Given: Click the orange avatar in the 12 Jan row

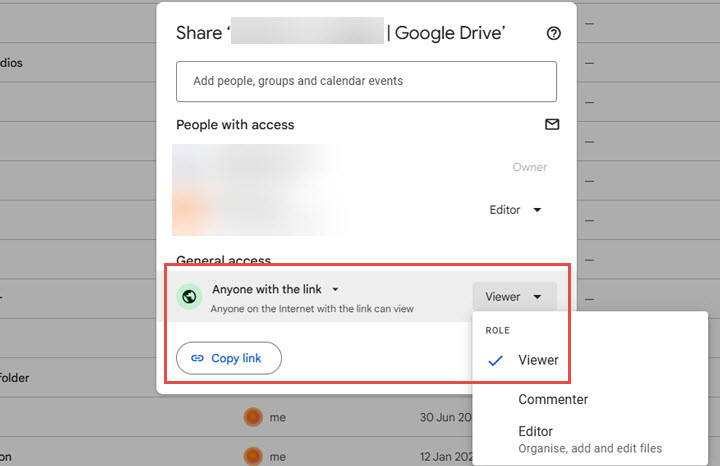Looking at the screenshot, I should (x=254, y=455).
